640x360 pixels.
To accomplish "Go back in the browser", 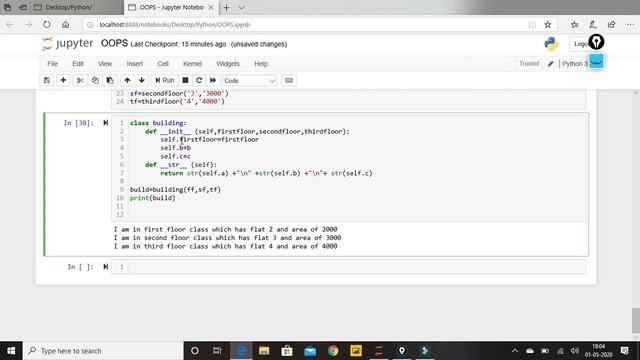I will click(10, 24).
